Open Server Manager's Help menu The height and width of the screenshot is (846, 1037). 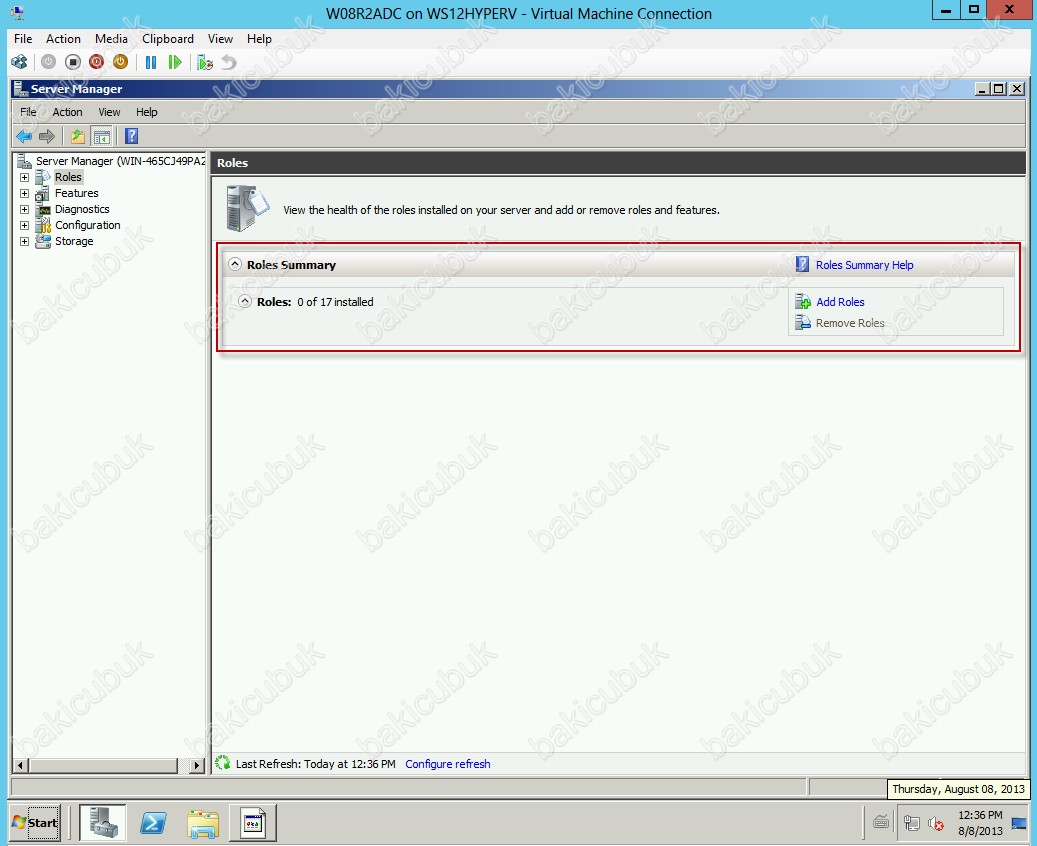pyautogui.click(x=147, y=112)
